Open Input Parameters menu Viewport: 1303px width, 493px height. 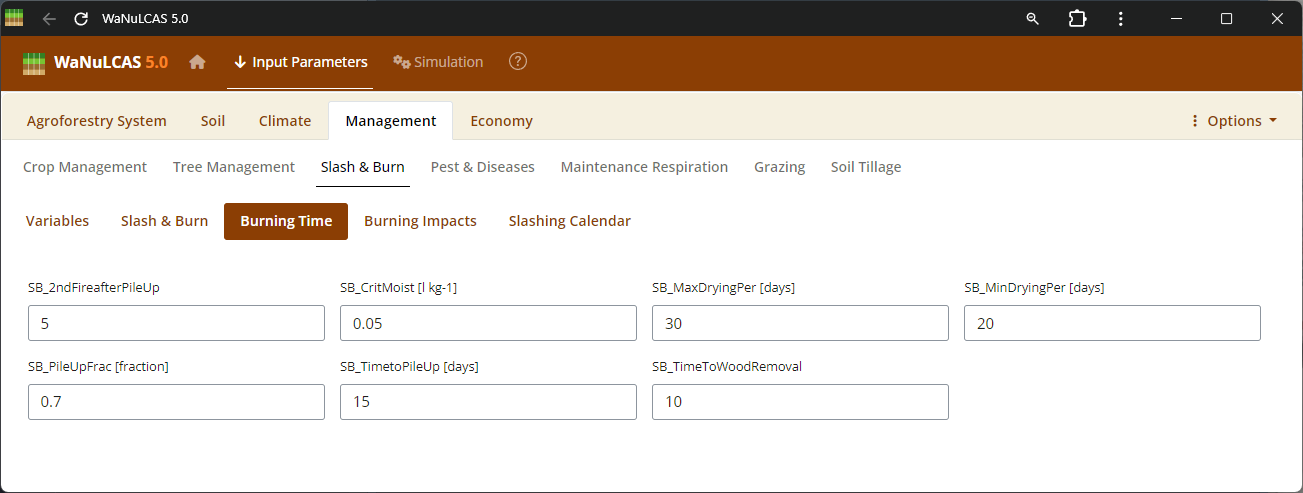300,62
